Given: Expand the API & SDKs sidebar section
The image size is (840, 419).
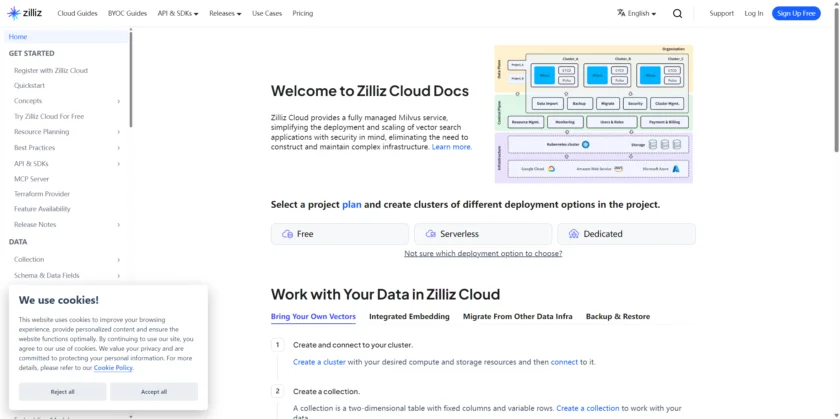Looking at the screenshot, I should pyautogui.click(x=118, y=164).
